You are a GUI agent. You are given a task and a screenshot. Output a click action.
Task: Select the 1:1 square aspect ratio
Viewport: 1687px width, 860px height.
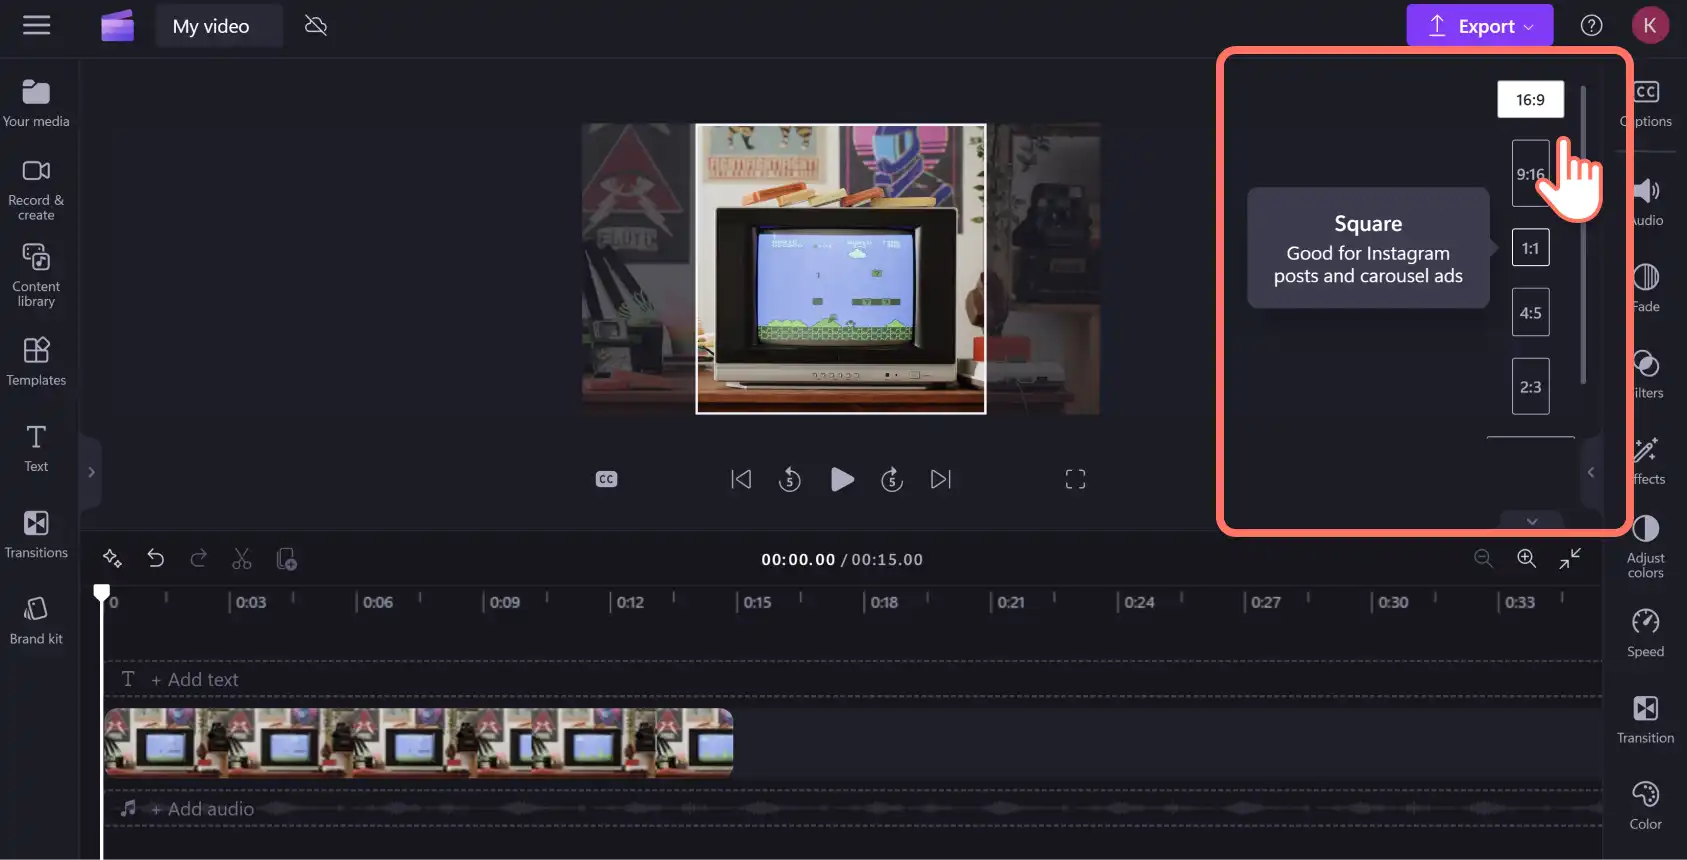point(1530,248)
